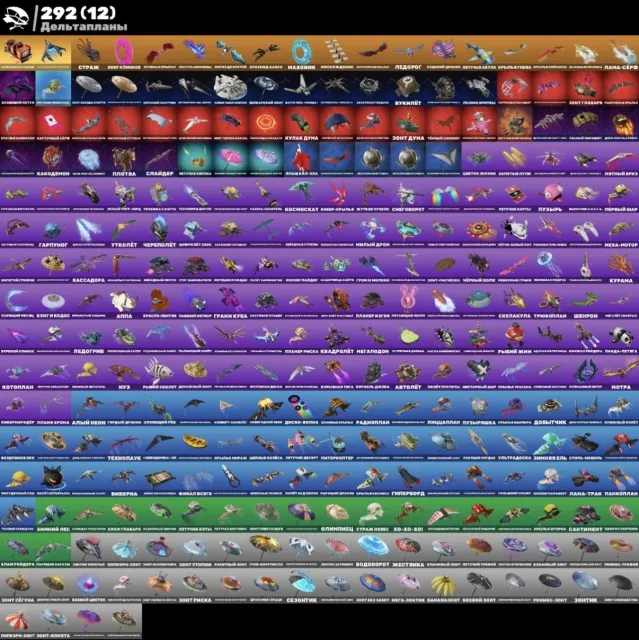Choose the УТКОЛЁТ glider

124,231
